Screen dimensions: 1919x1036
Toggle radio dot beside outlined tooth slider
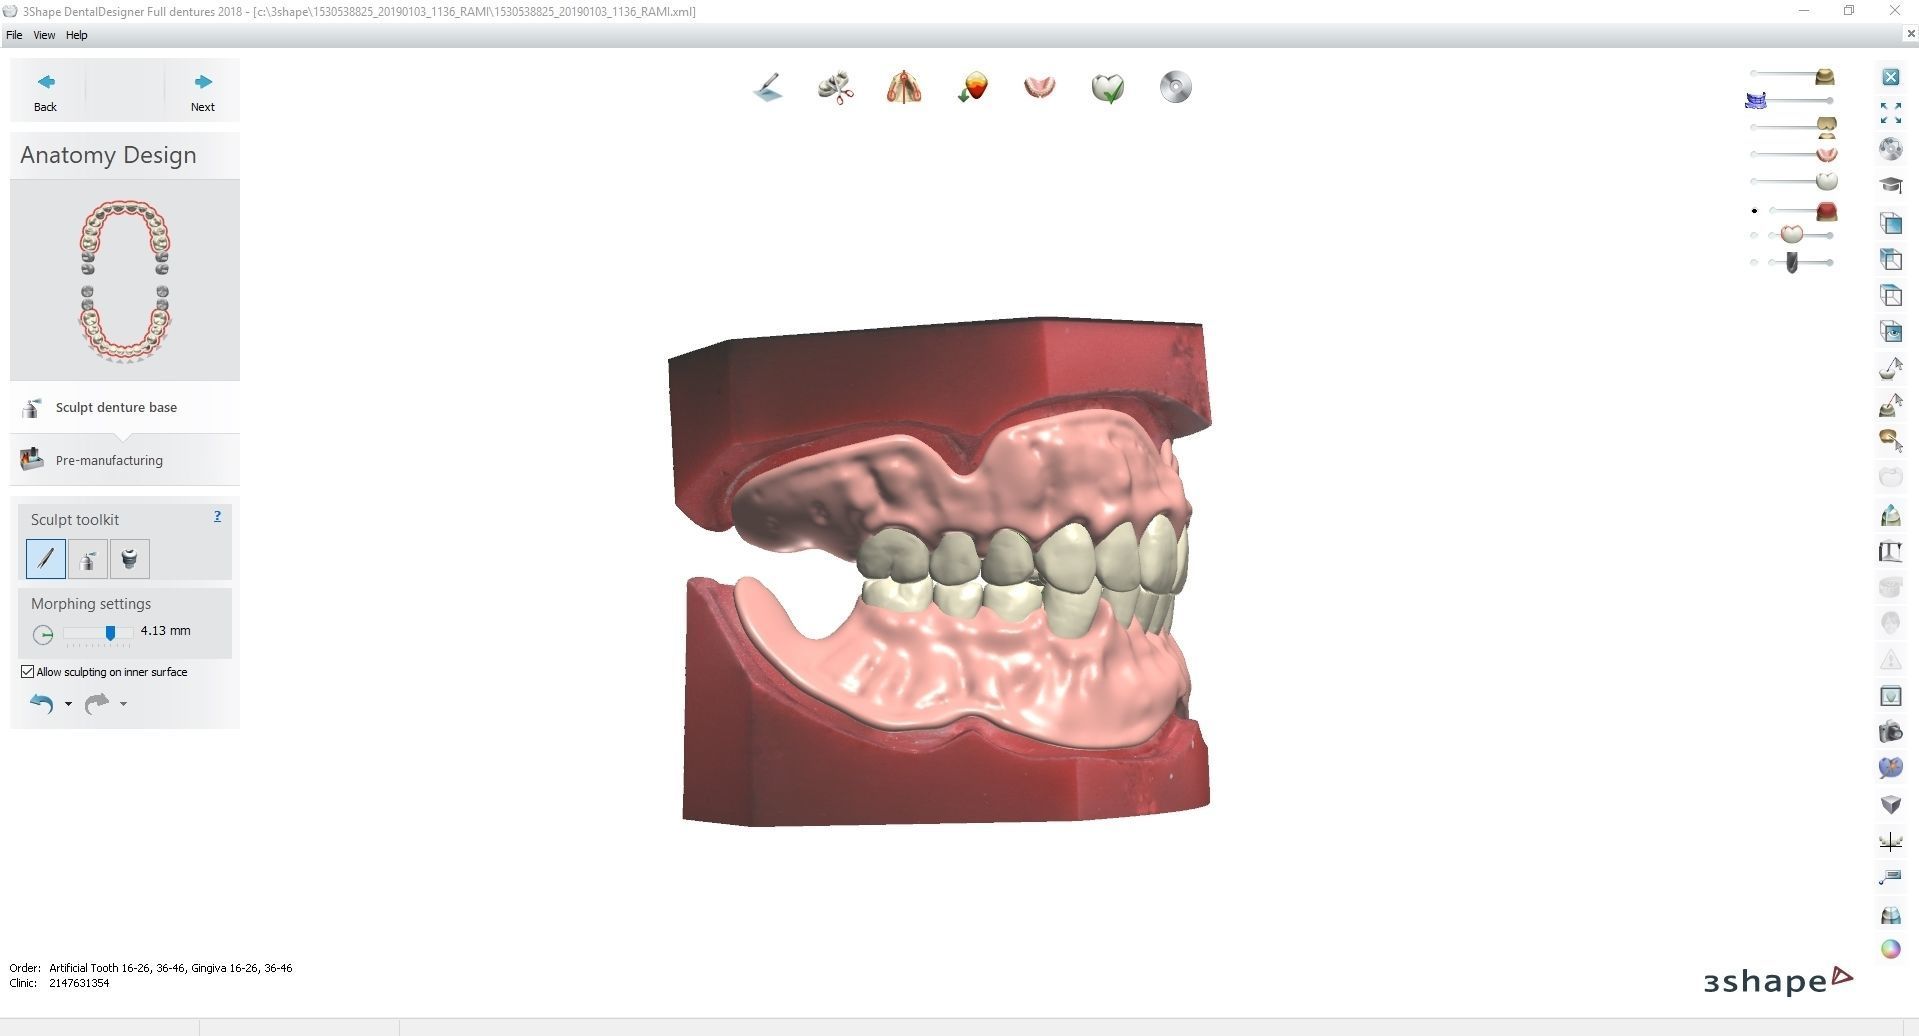tap(1755, 236)
